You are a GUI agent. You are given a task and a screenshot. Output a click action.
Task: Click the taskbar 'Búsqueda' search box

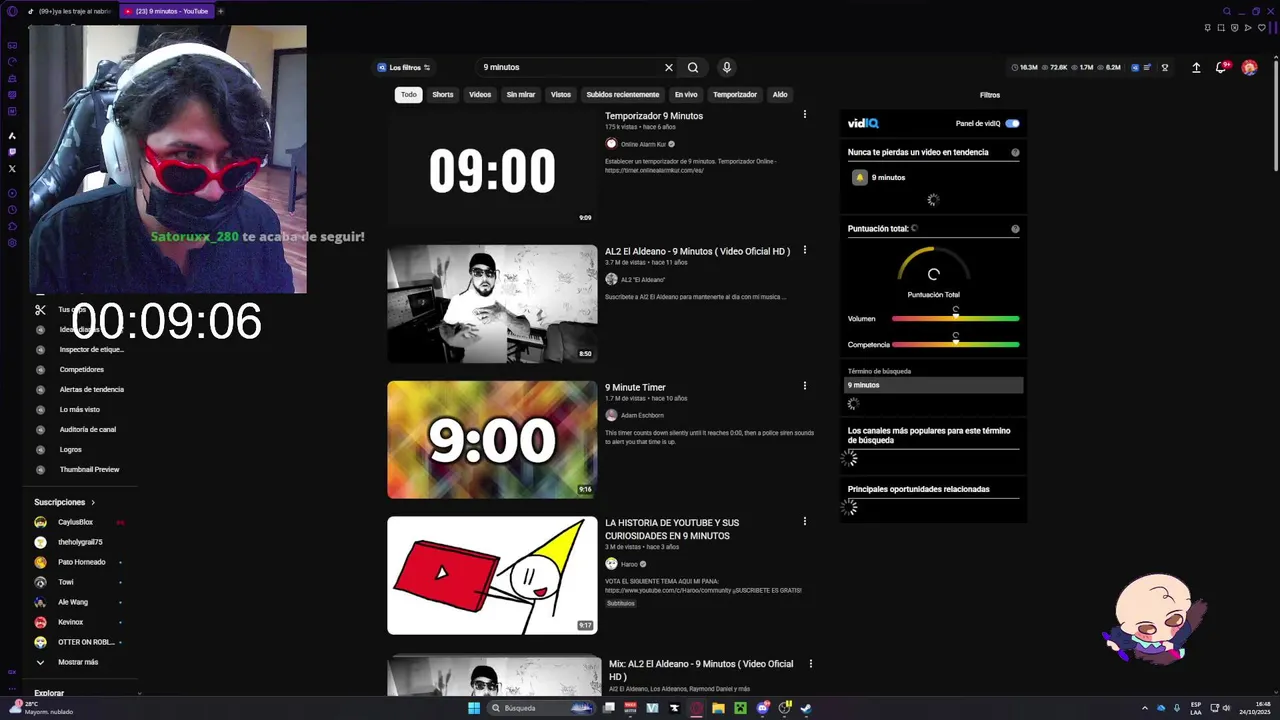click(541, 708)
